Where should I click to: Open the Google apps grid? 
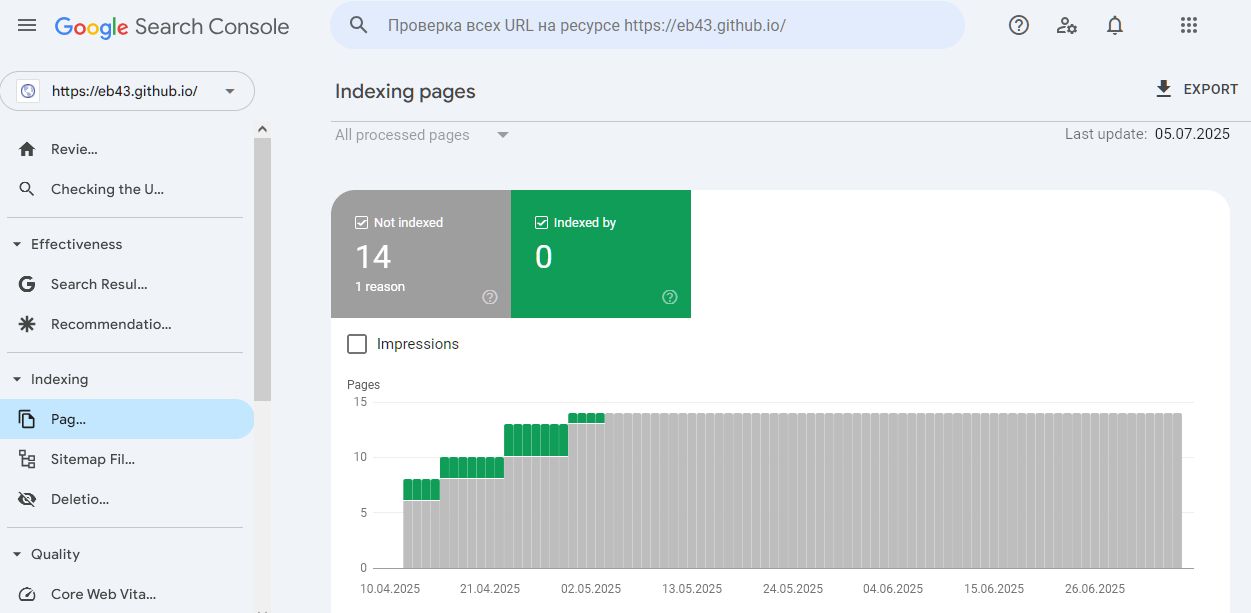(1188, 26)
